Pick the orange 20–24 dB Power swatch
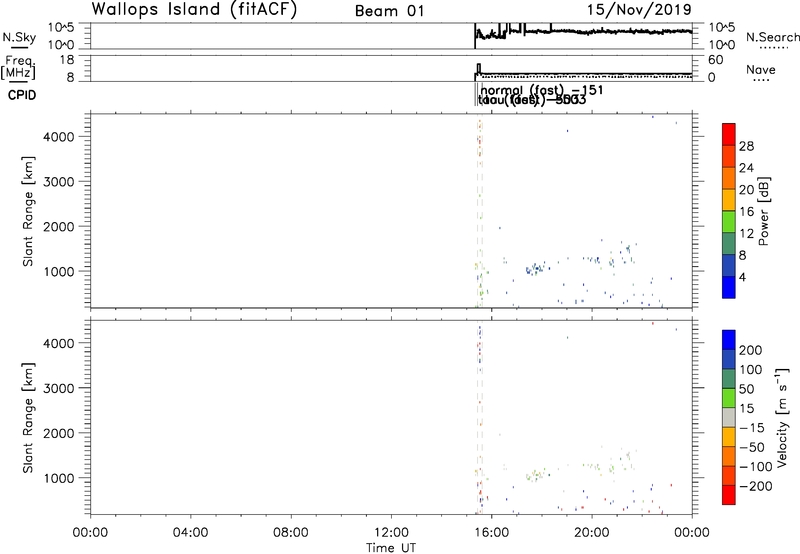 click(x=729, y=178)
